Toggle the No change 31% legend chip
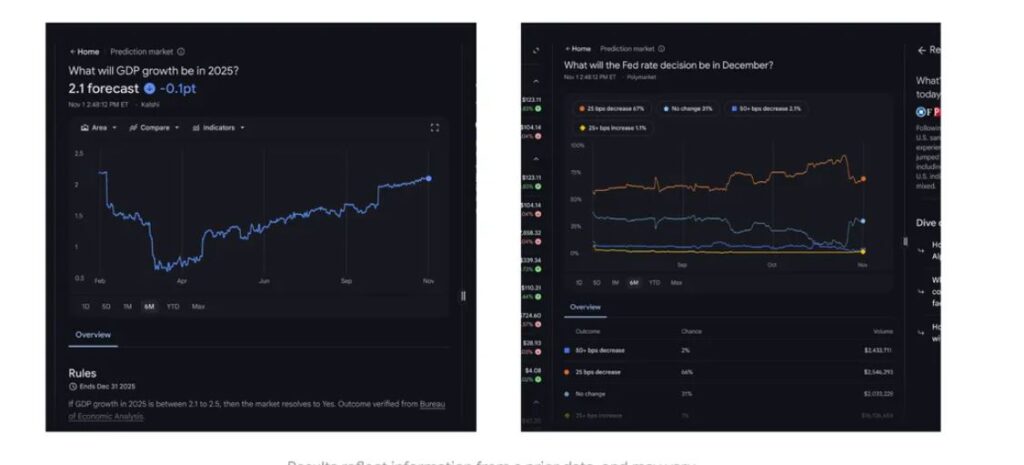1024x465 pixels. (x=691, y=108)
